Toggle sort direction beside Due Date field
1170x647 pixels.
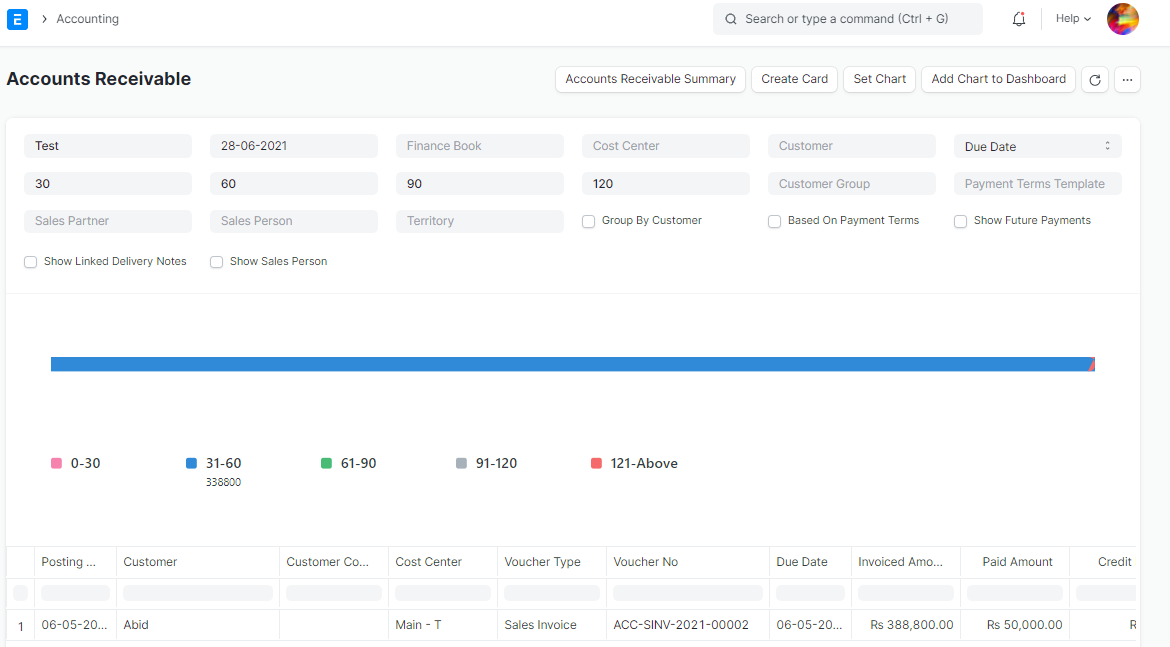click(x=1109, y=146)
